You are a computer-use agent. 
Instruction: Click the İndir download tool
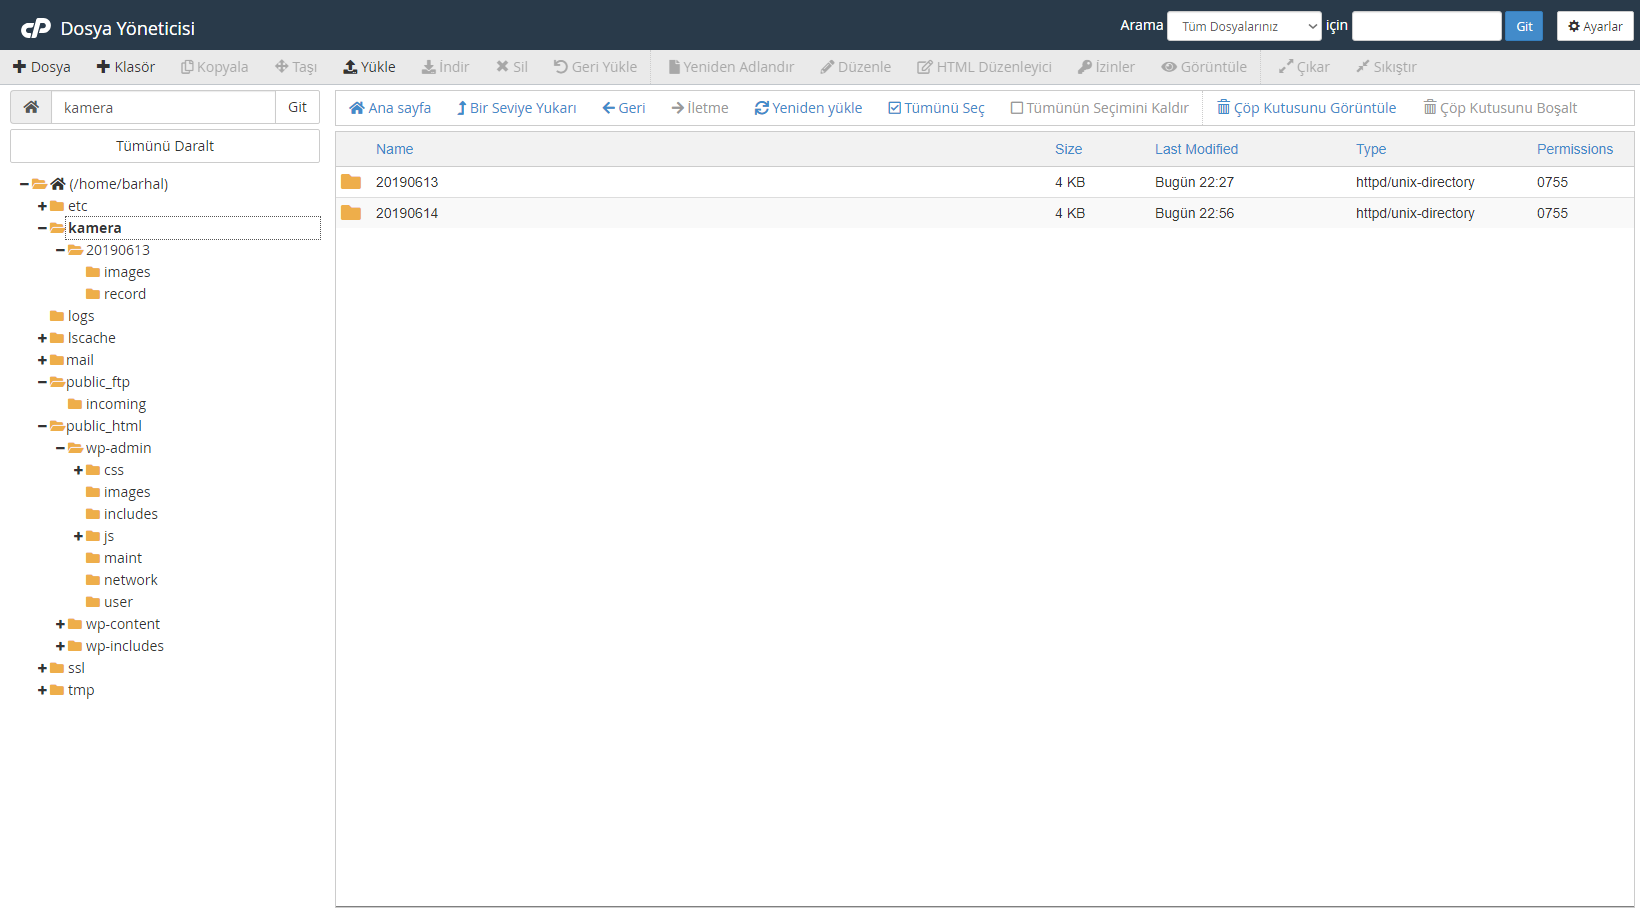click(445, 67)
